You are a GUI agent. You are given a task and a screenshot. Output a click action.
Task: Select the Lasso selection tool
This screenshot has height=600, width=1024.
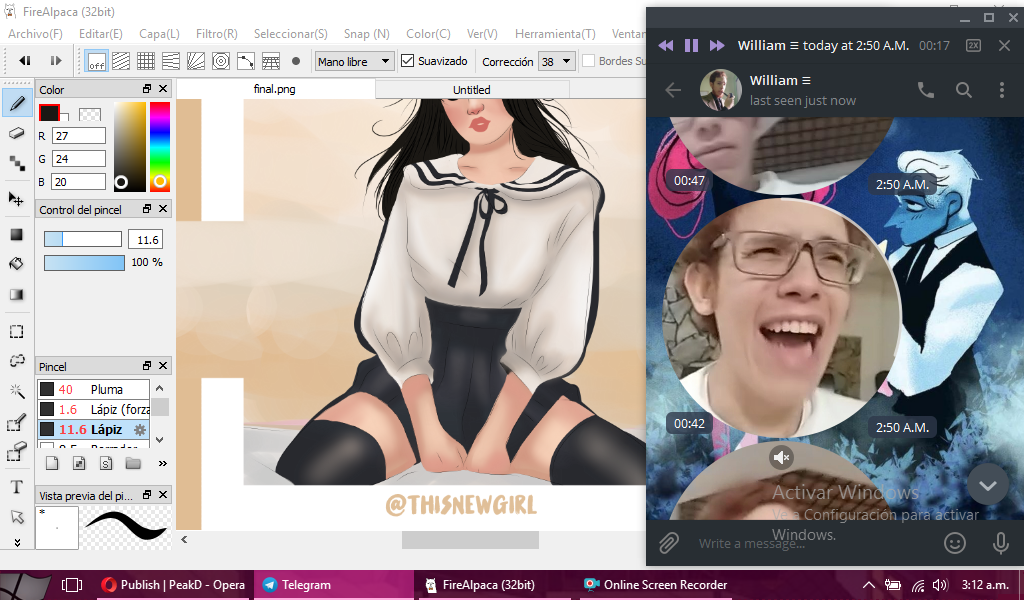[17, 361]
